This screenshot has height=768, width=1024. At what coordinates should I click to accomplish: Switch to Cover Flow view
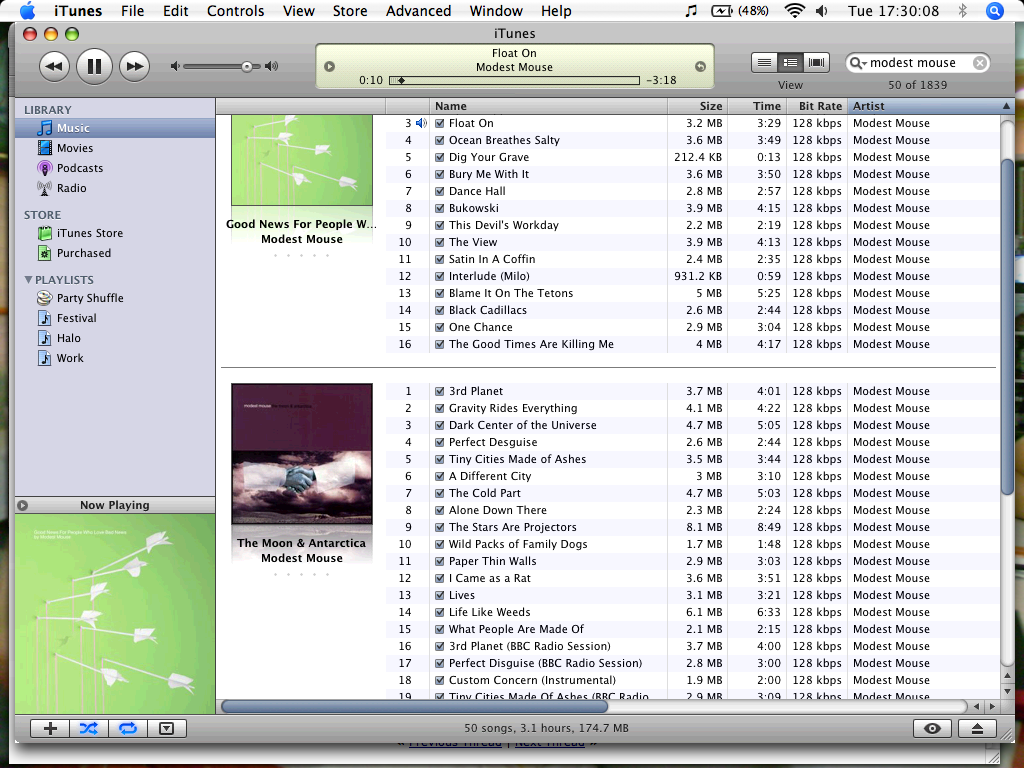pyautogui.click(x=816, y=63)
